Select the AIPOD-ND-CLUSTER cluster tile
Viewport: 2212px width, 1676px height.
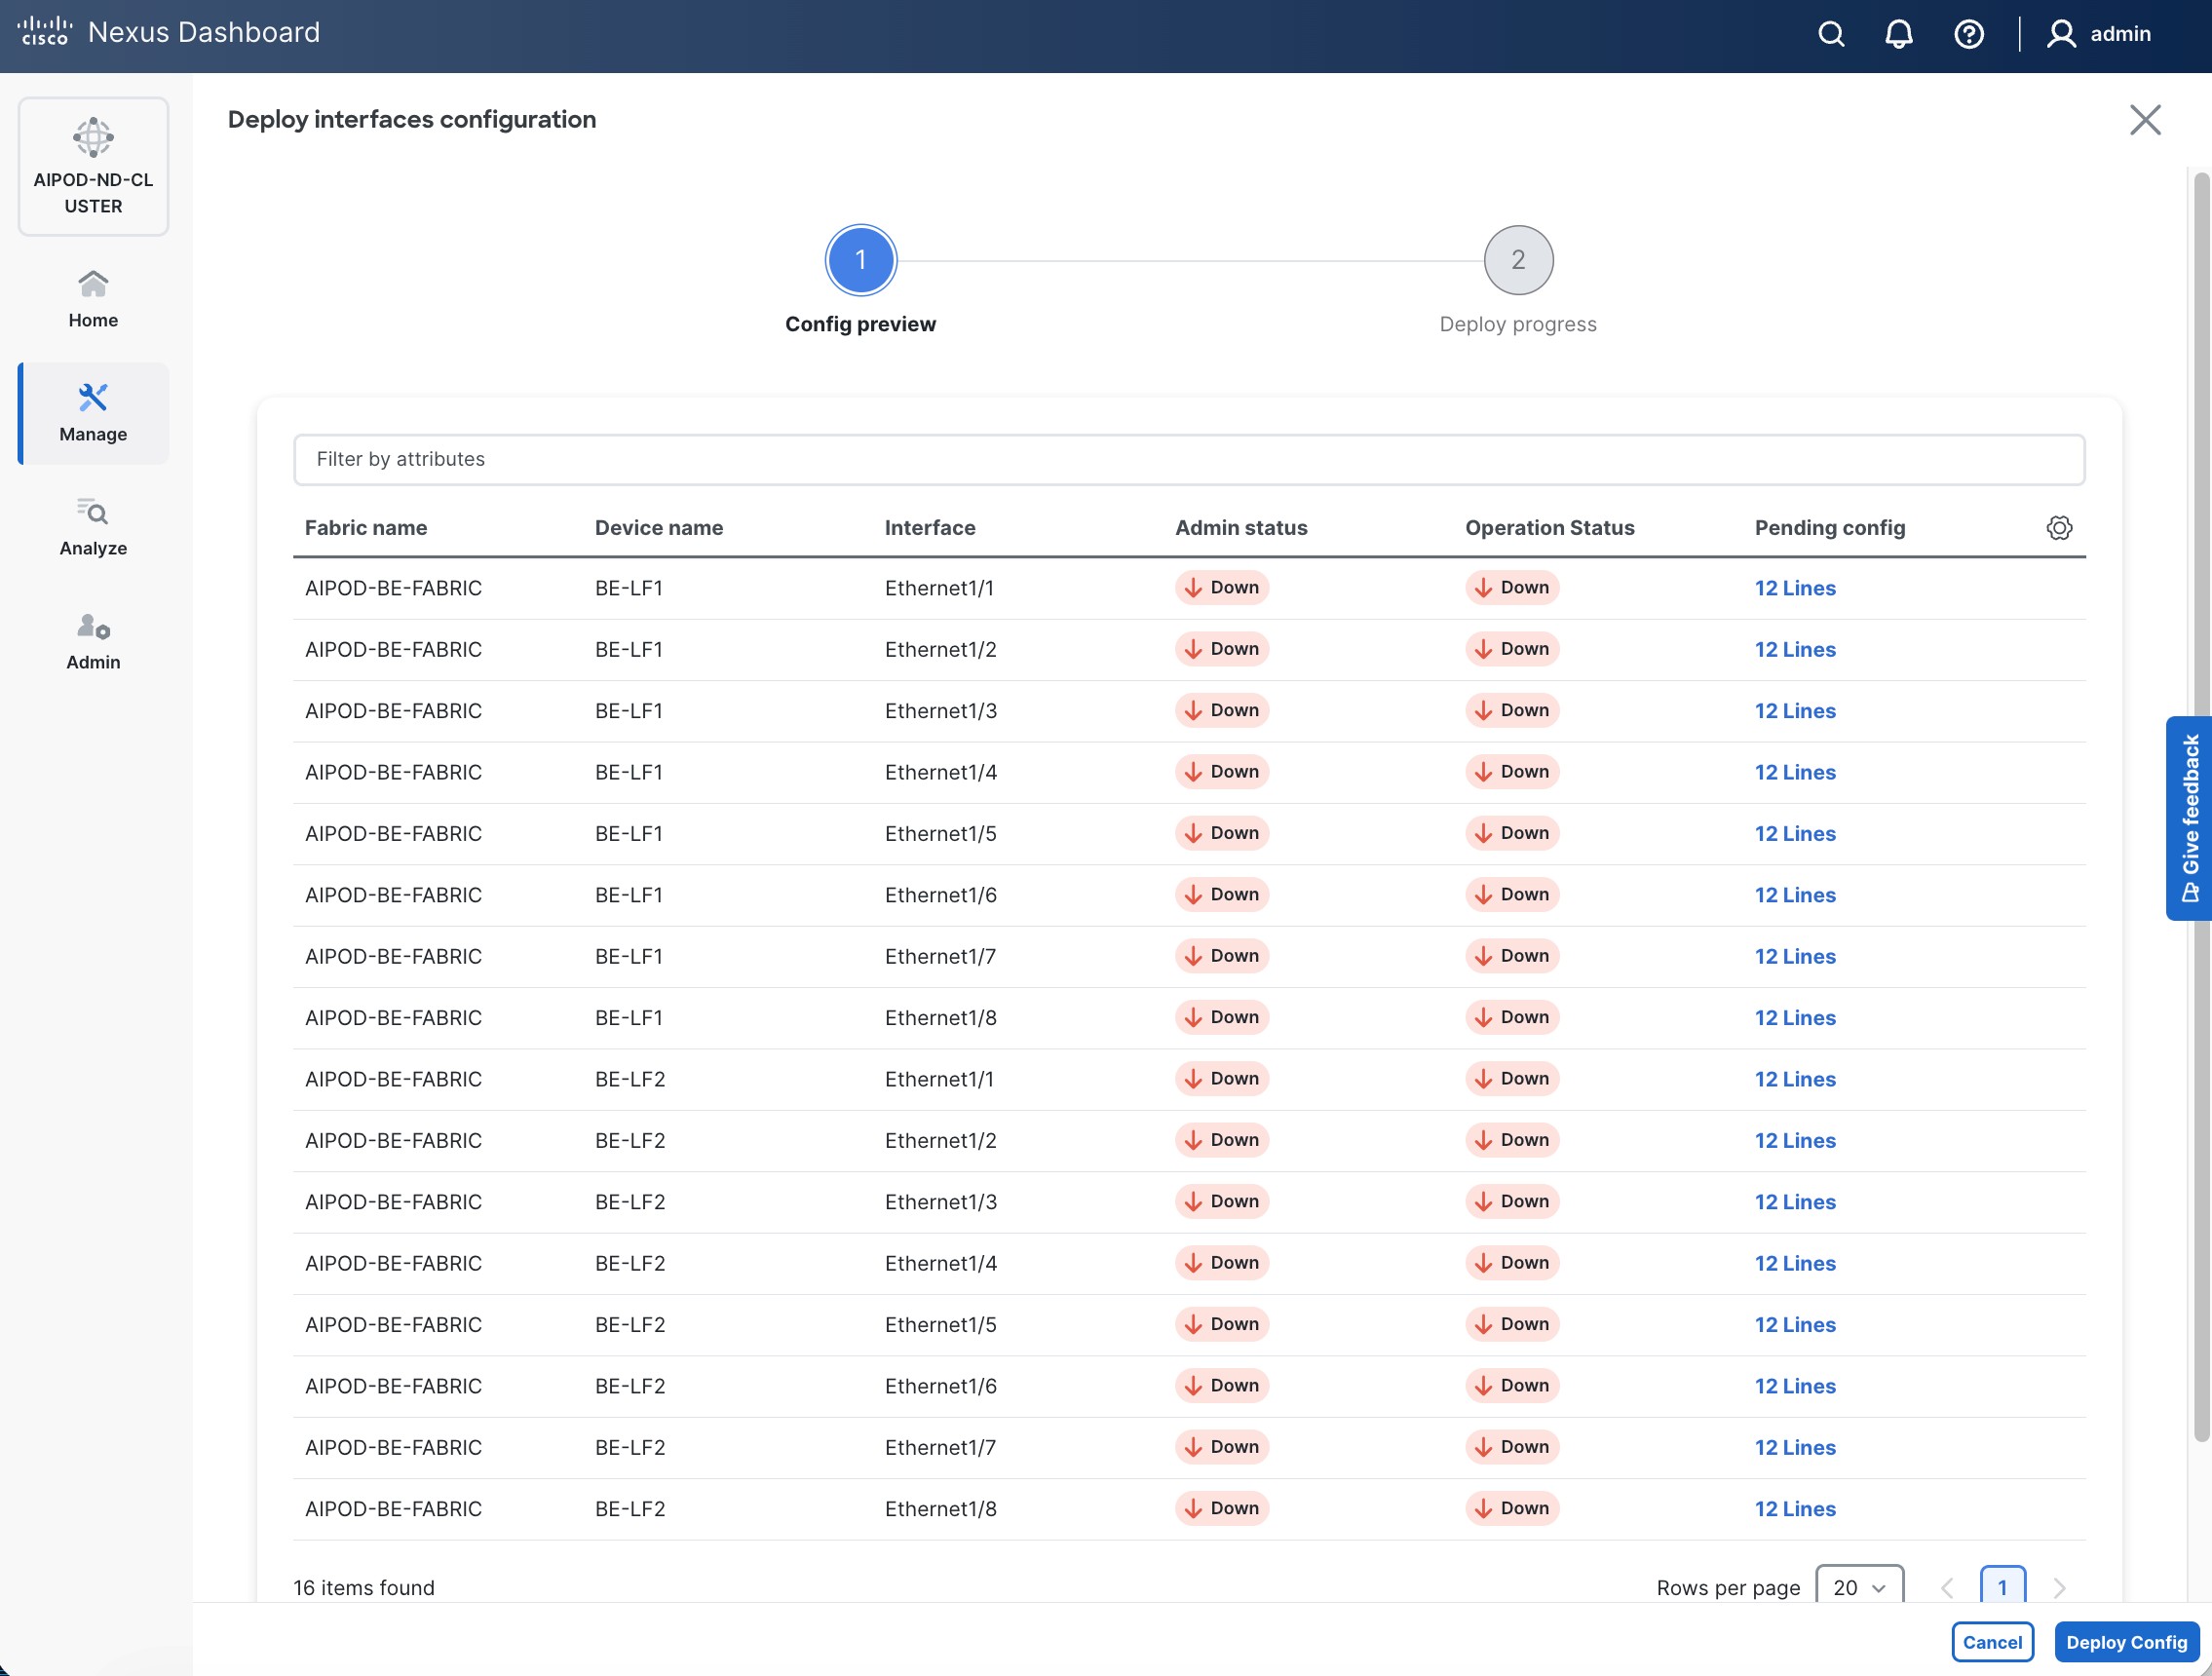pyautogui.click(x=93, y=166)
